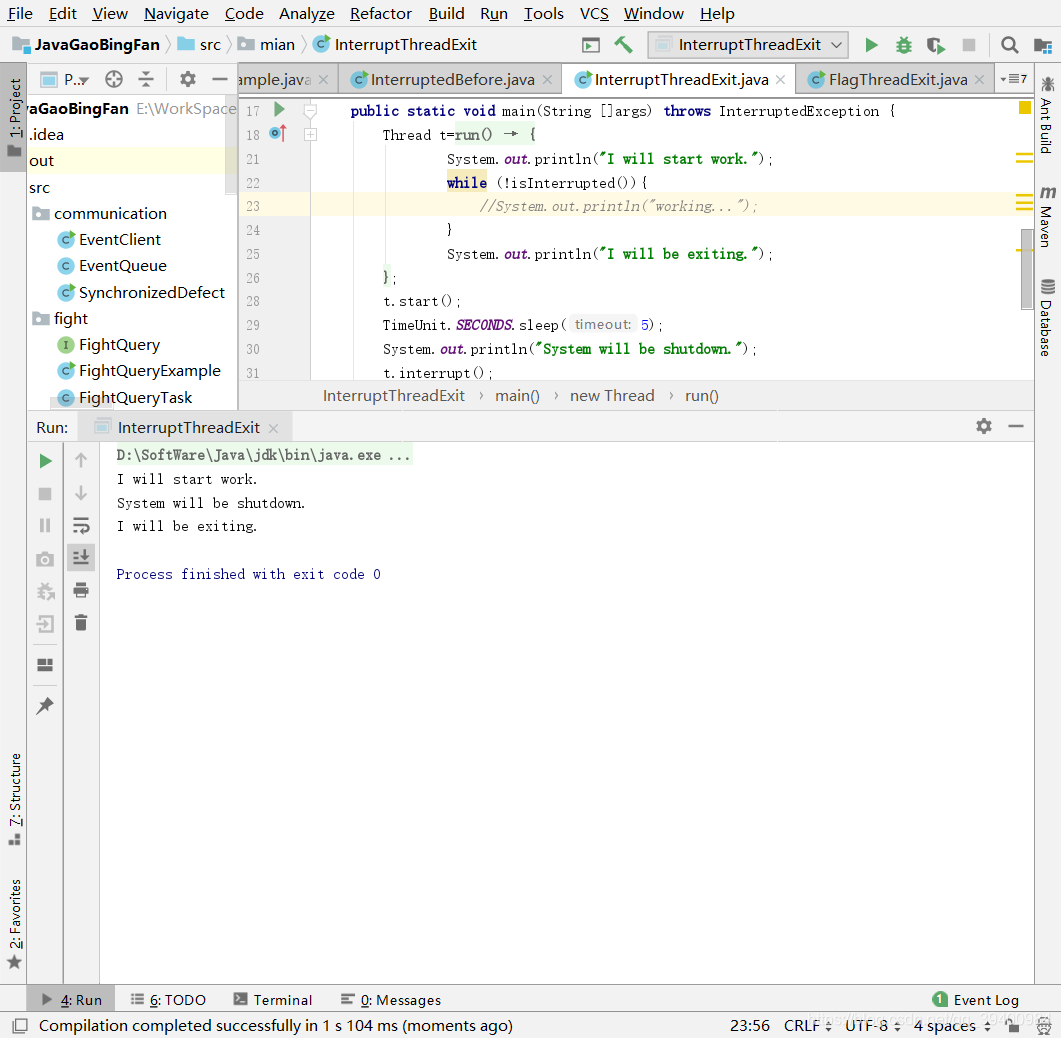Rerun the program in Run panel
This screenshot has height=1038, width=1061.
45,461
